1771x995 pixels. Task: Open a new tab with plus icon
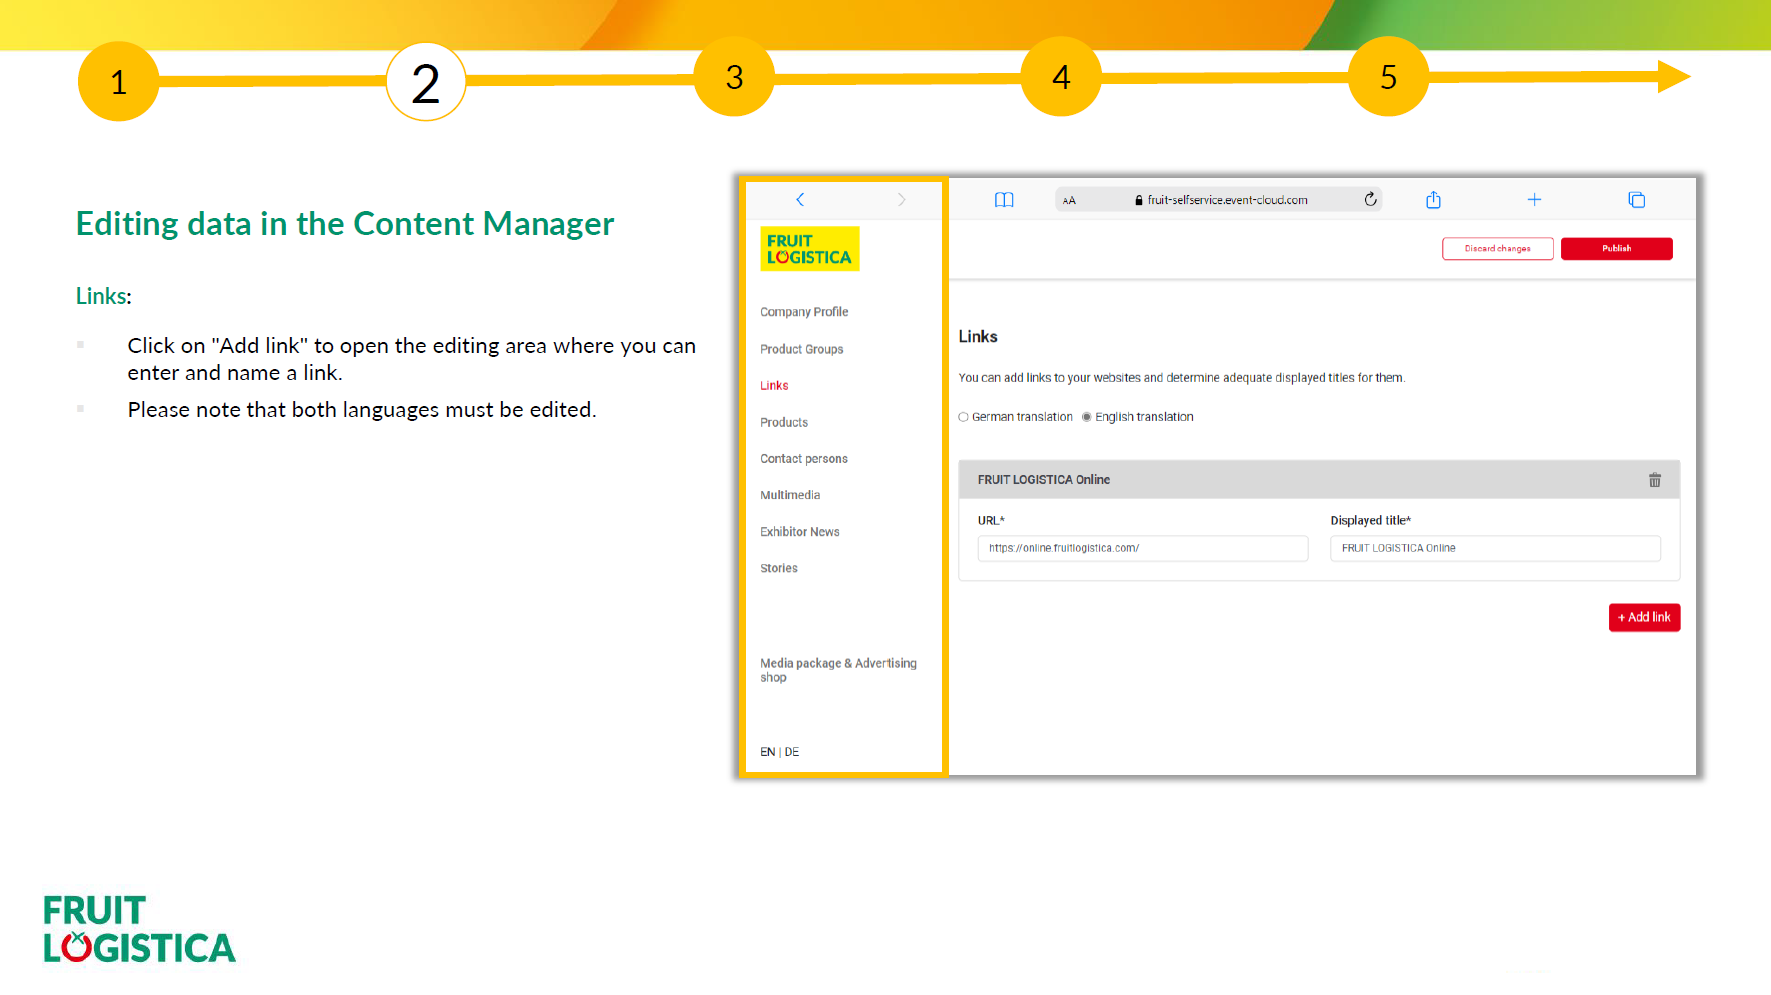1534,200
